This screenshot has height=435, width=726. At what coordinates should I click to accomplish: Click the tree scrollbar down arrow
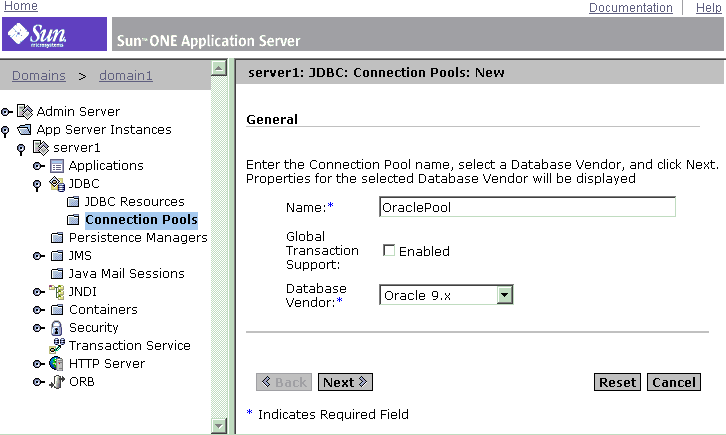click(219, 425)
